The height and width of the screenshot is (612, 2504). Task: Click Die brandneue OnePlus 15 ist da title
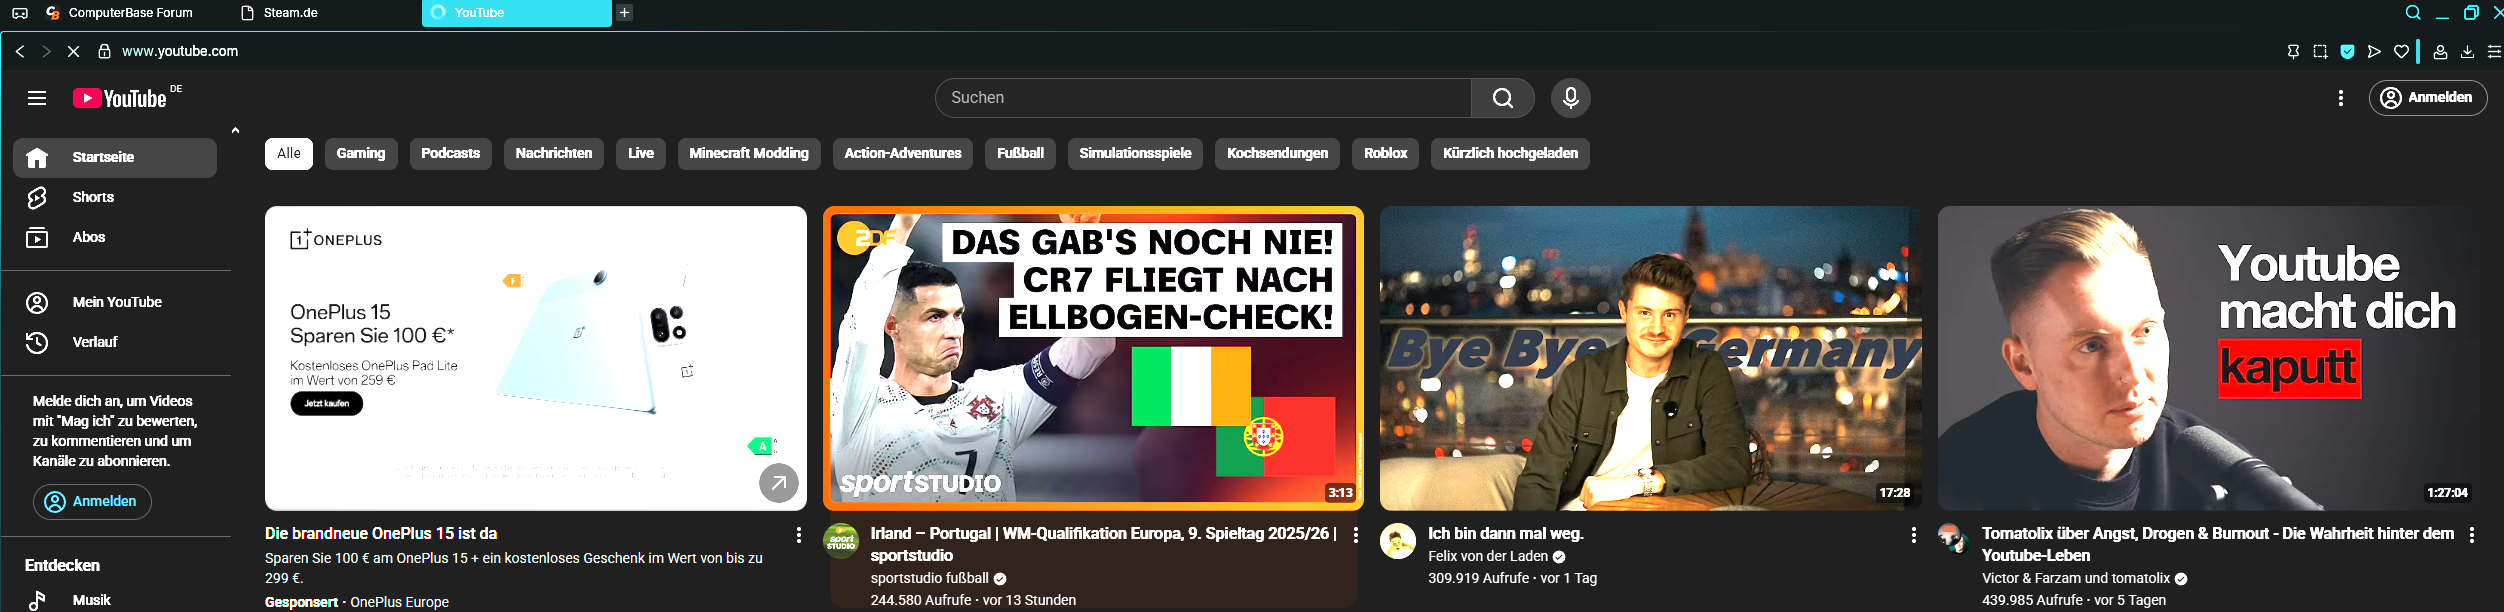click(x=381, y=534)
